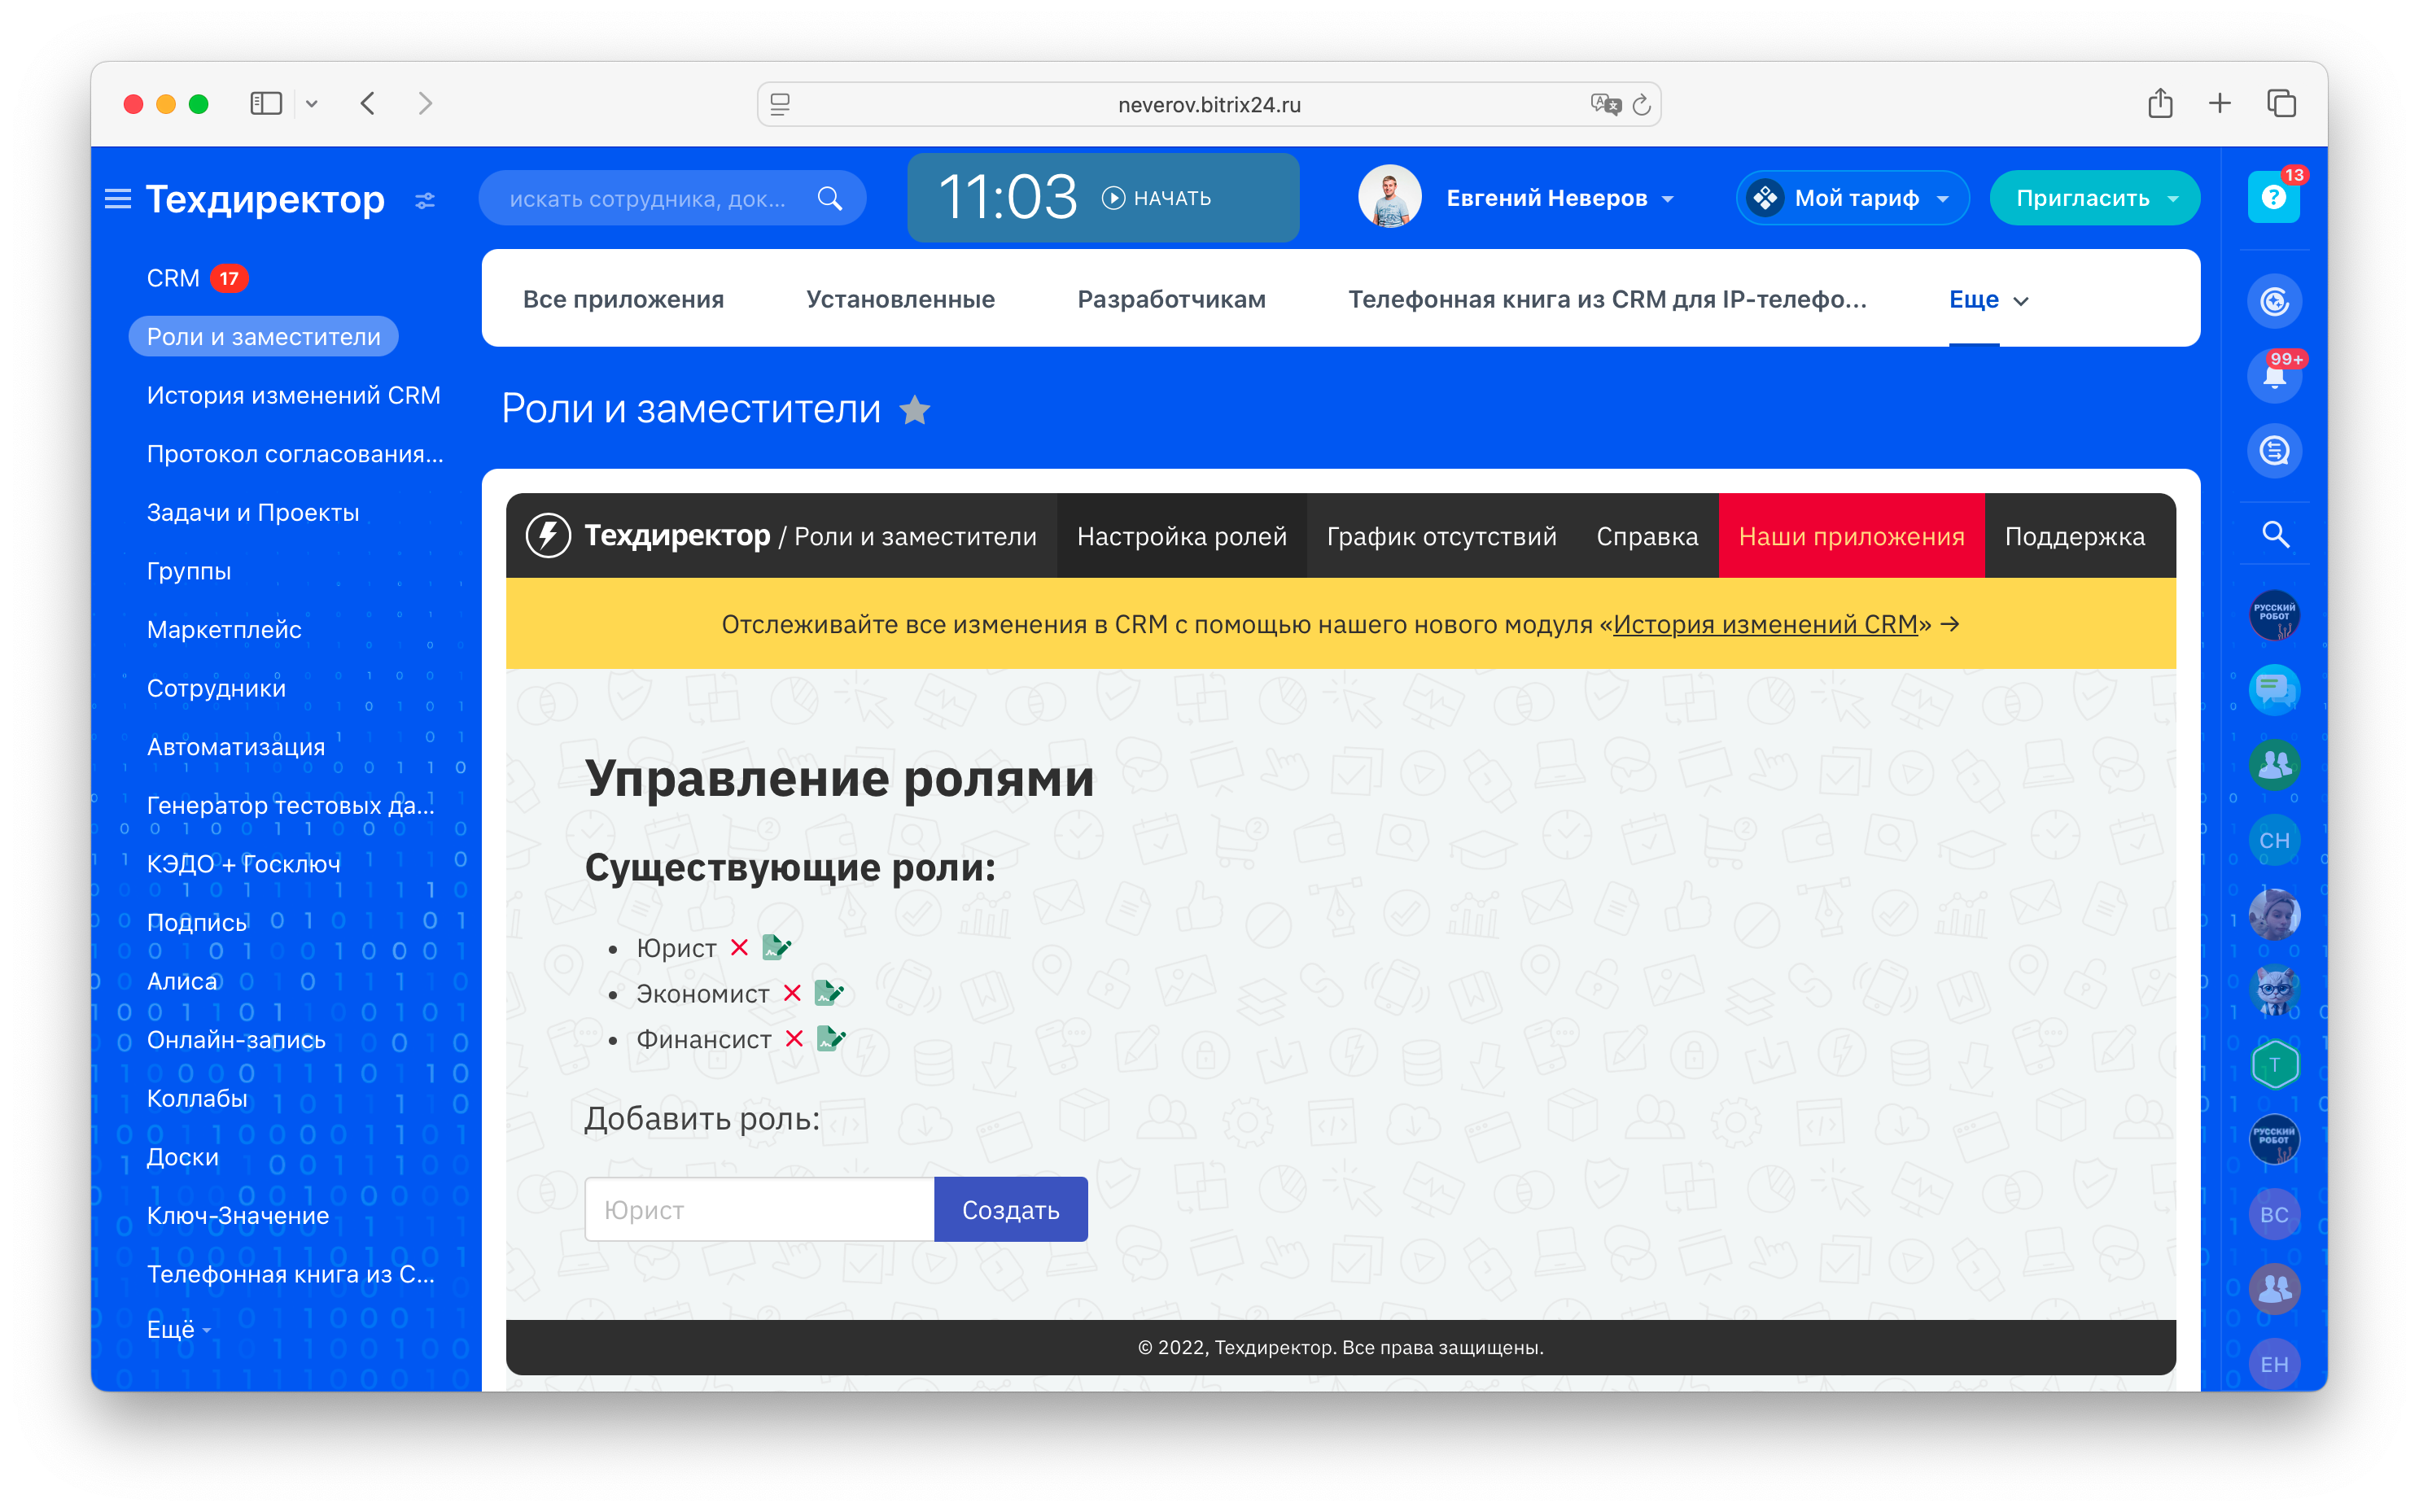Image resolution: width=2419 pixels, height=1512 pixels.
Task: Switch to the График отсутствий tab
Action: [1441, 536]
